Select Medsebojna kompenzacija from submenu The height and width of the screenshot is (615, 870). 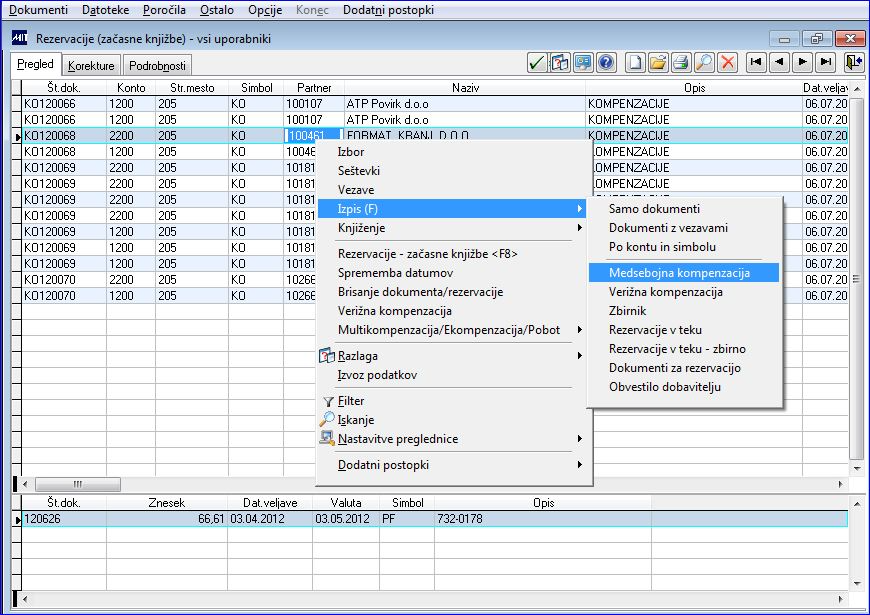(680, 273)
